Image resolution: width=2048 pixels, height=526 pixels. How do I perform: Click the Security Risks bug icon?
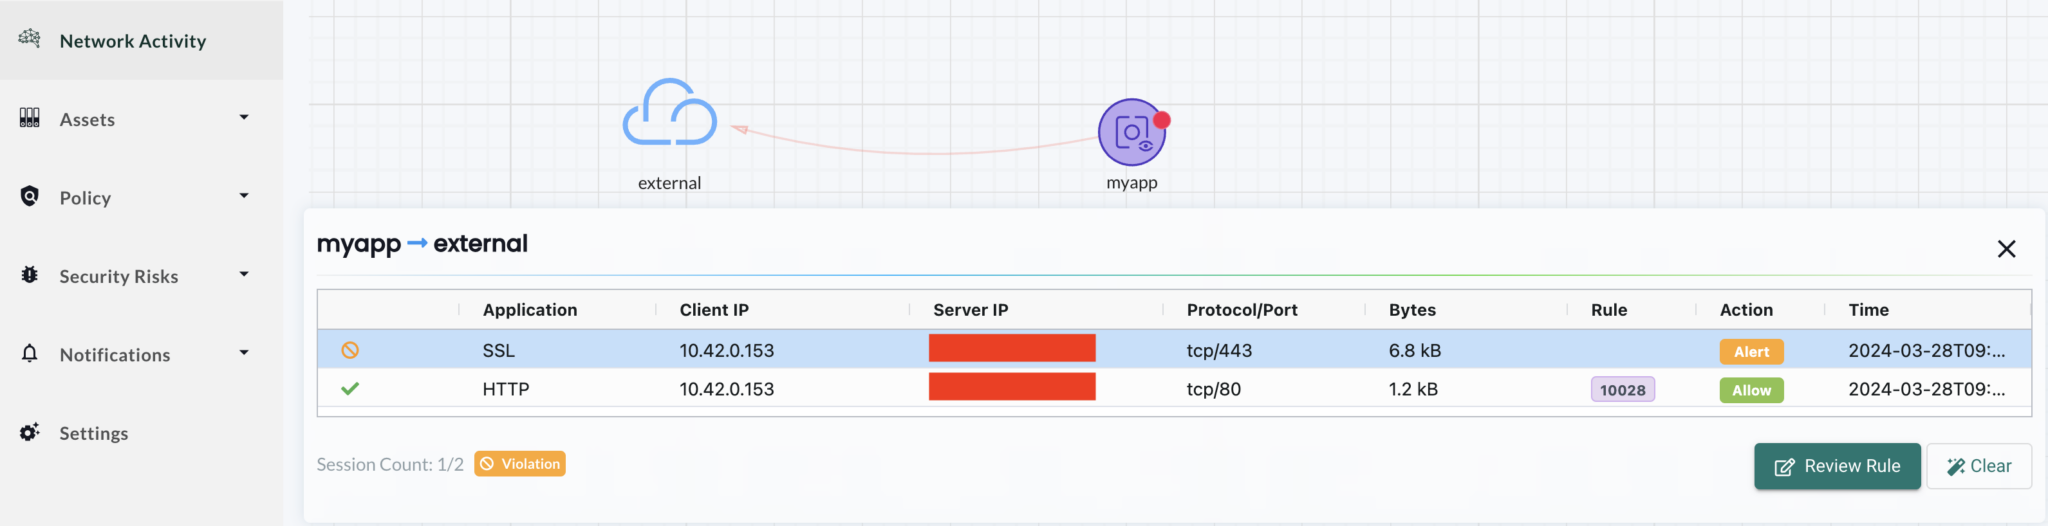[30, 275]
